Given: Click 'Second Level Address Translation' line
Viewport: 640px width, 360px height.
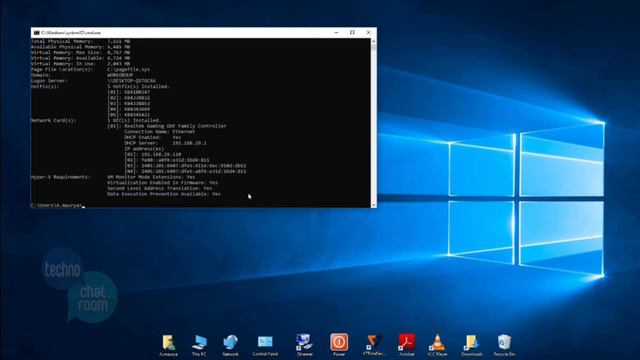Looking at the screenshot, I should (160, 189).
